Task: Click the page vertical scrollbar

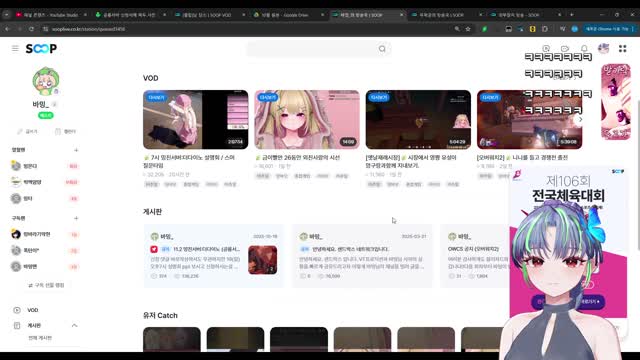Action: [x=638, y=171]
